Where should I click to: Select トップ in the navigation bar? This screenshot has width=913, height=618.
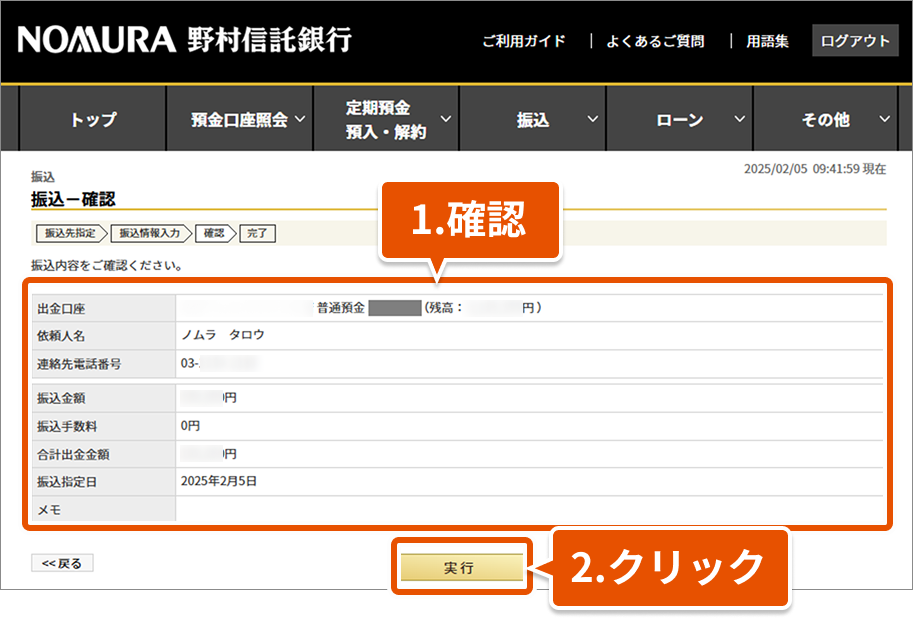tap(93, 119)
